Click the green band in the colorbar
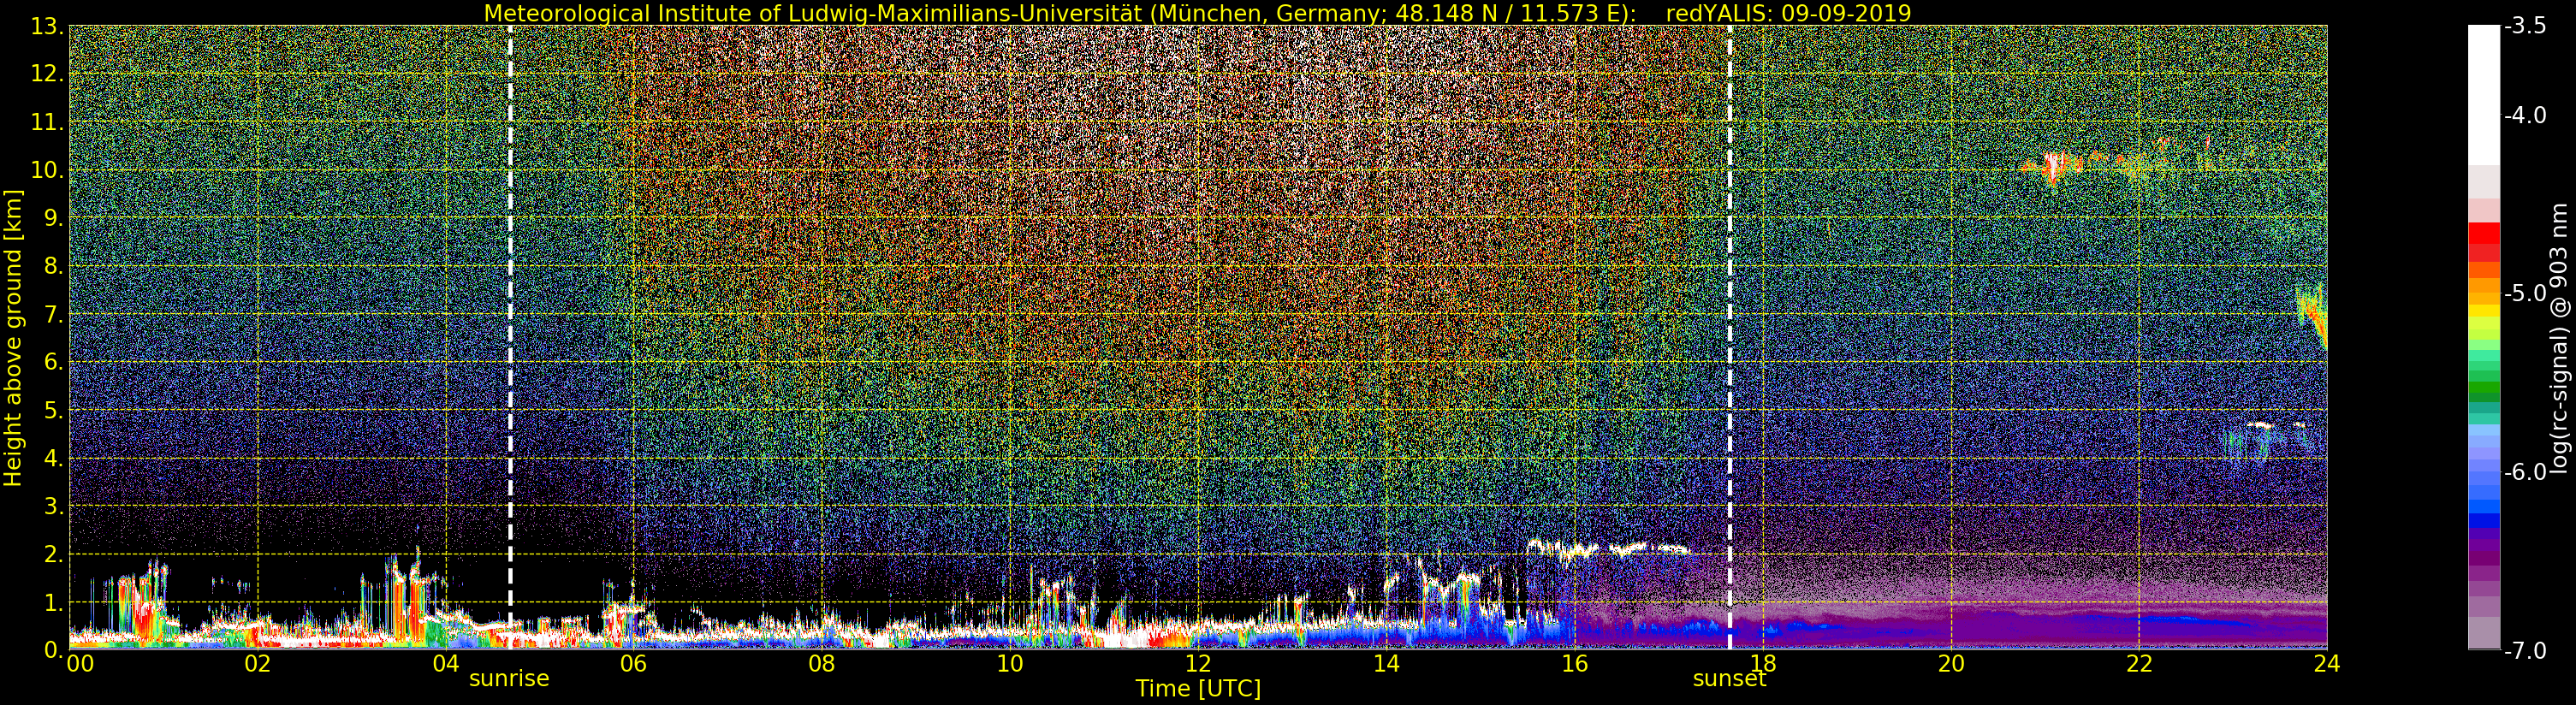The width and height of the screenshot is (2576, 705). 2484,385
